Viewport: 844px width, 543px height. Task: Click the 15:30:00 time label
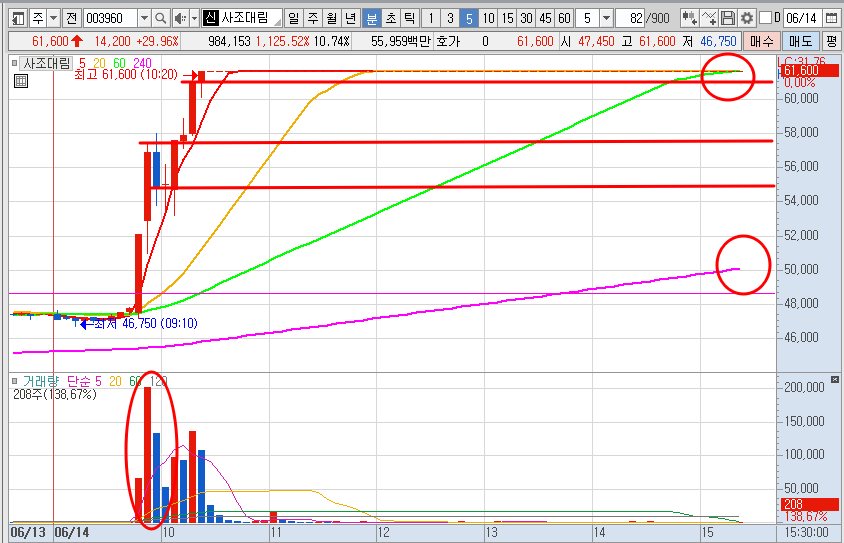[806, 532]
